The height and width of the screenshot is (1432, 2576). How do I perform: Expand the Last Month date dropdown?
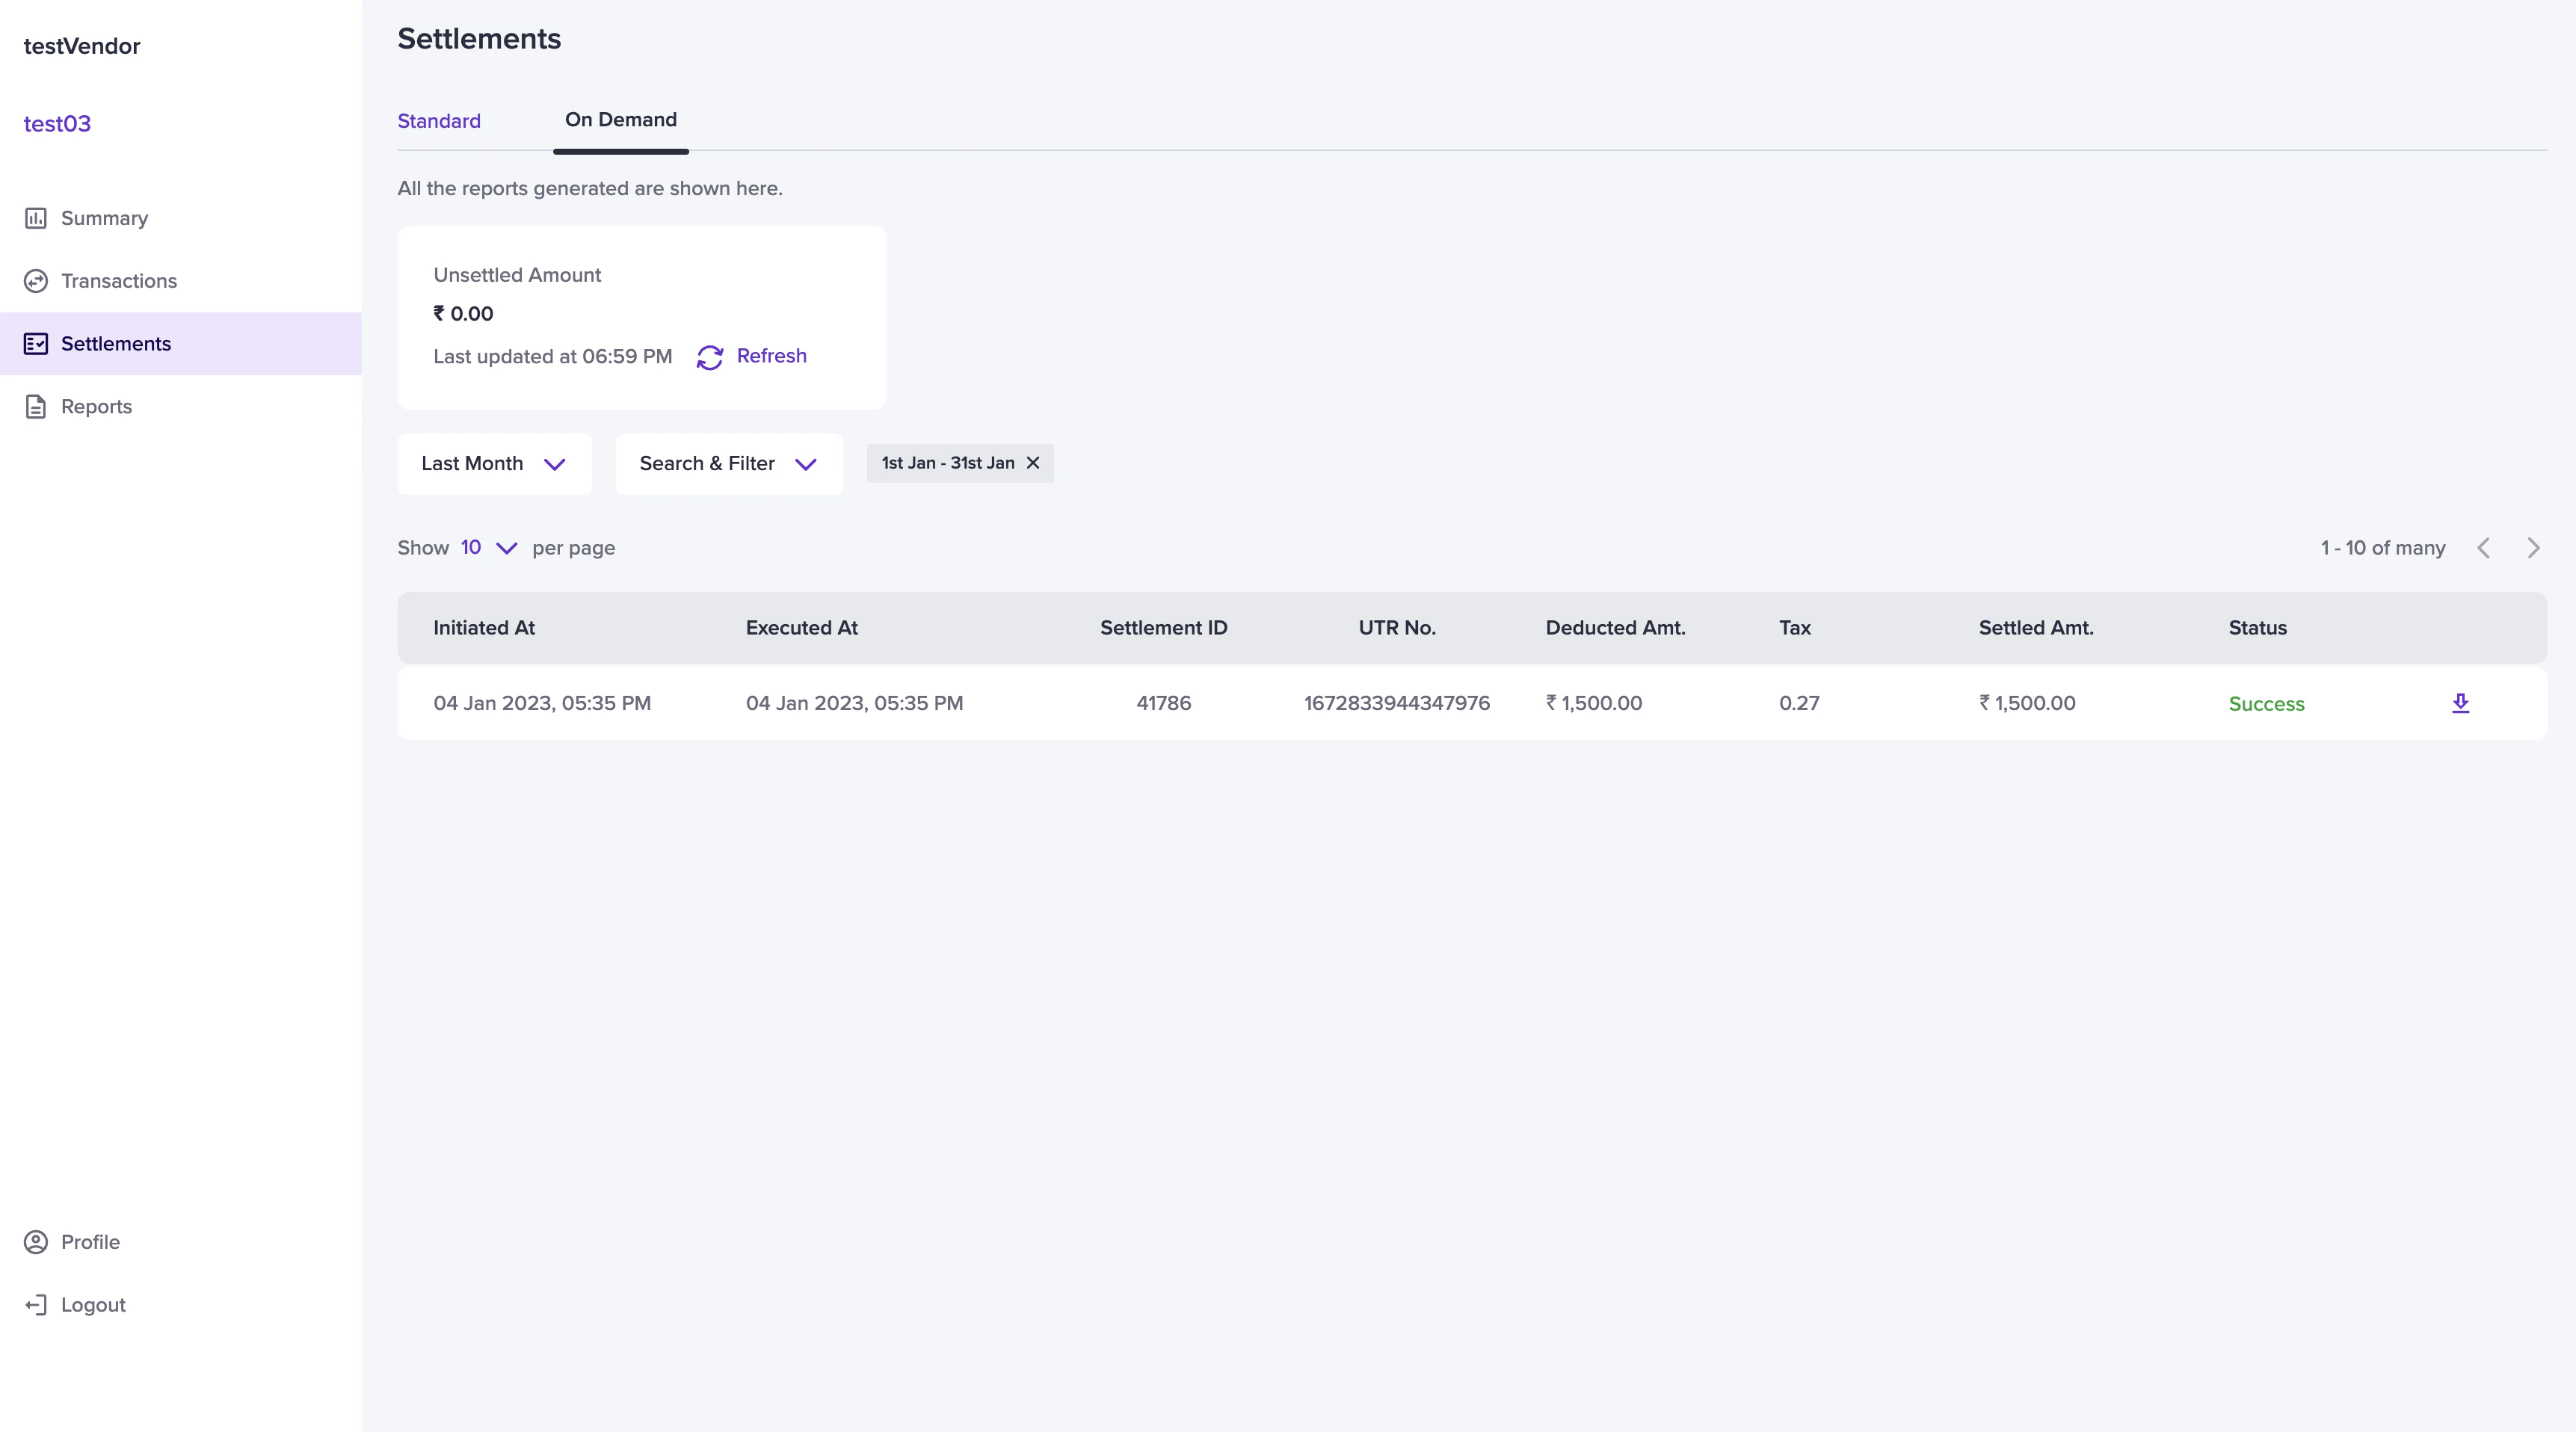pyautogui.click(x=494, y=464)
